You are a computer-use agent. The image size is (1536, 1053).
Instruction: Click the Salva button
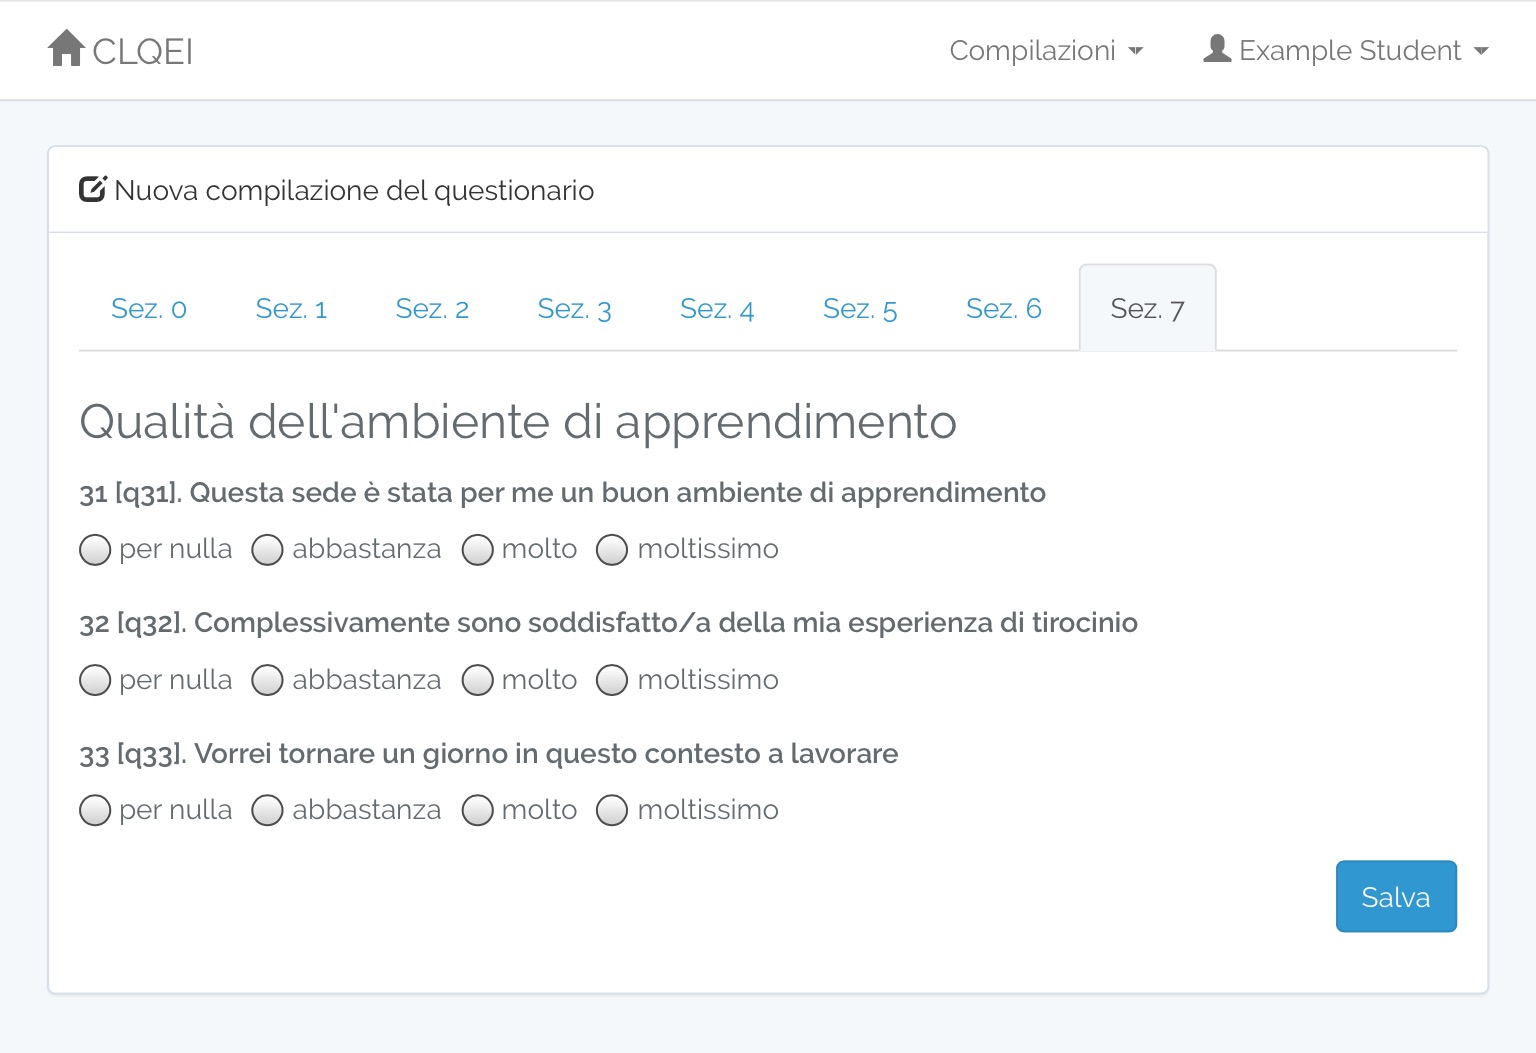pyautogui.click(x=1396, y=896)
